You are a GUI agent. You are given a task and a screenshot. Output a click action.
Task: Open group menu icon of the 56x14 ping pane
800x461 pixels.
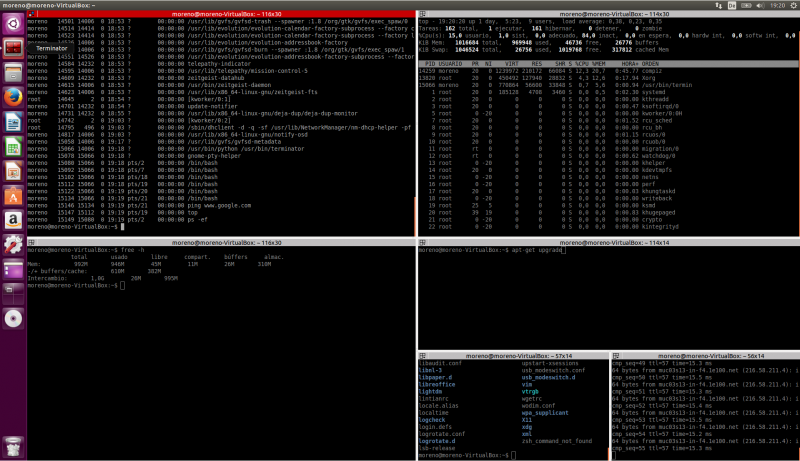[x=616, y=356]
